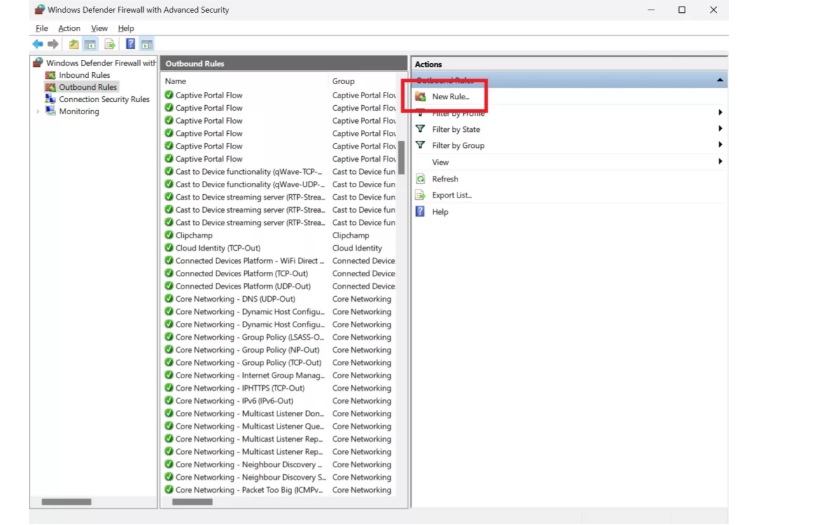Screen dimensions: 818x525
Task: Open the Filter by Profile submenu arrow
Action: point(720,112)
